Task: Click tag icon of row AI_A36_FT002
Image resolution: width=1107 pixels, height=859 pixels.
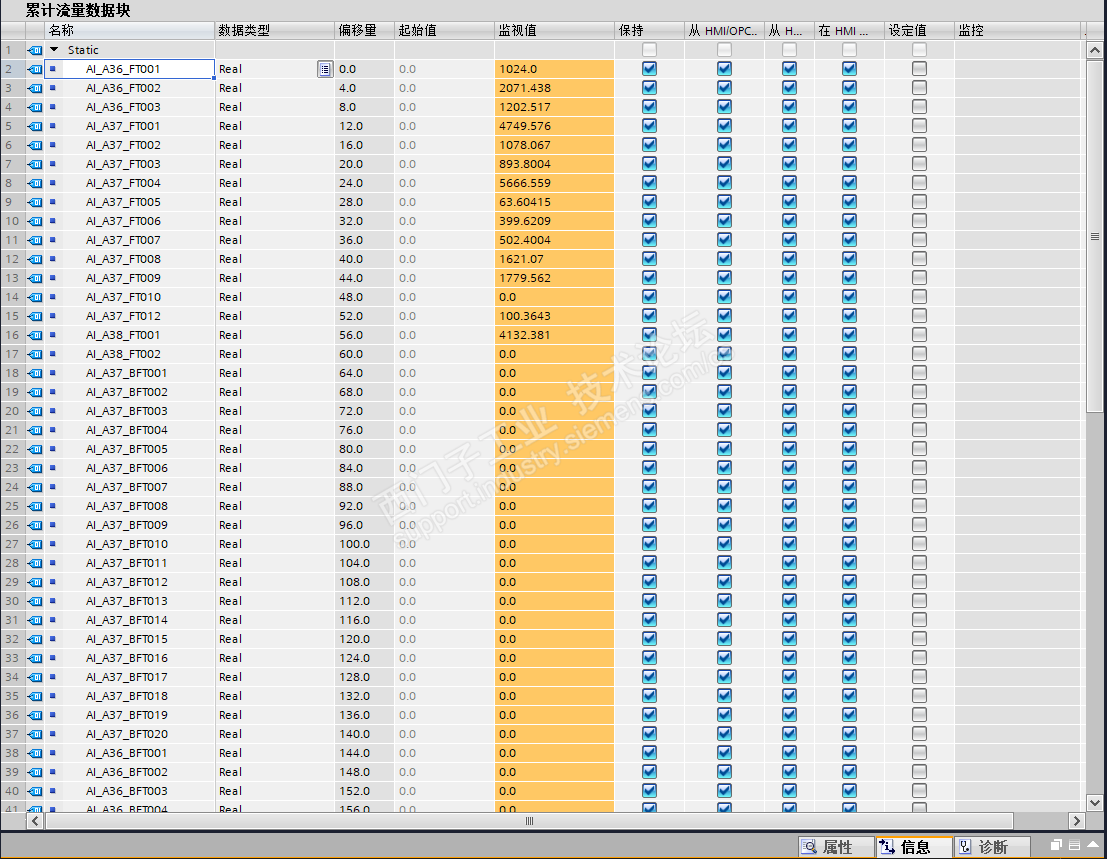Action: click(x=35, y=88)
